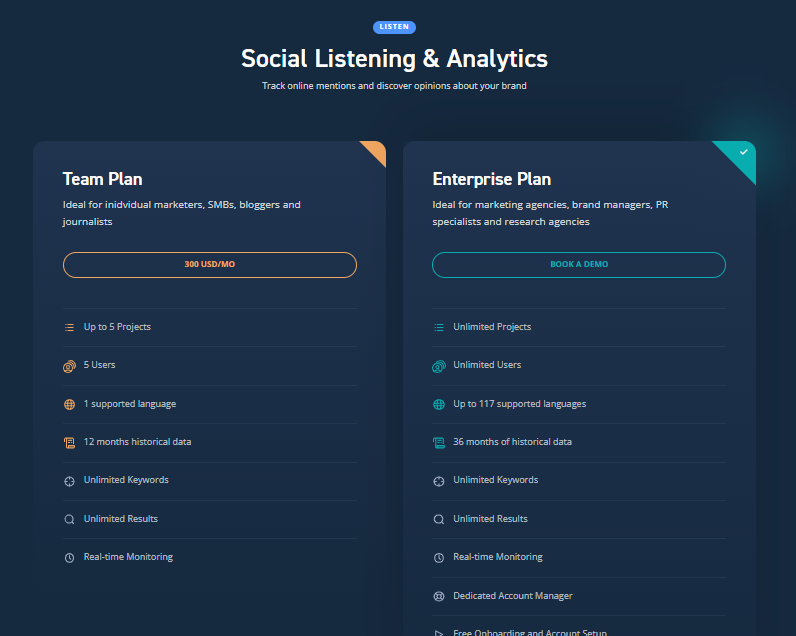The width and height of the screenshot is (796, 636).
Task: Click the users icon beside Unlimited Users
Action: (439, 366)
